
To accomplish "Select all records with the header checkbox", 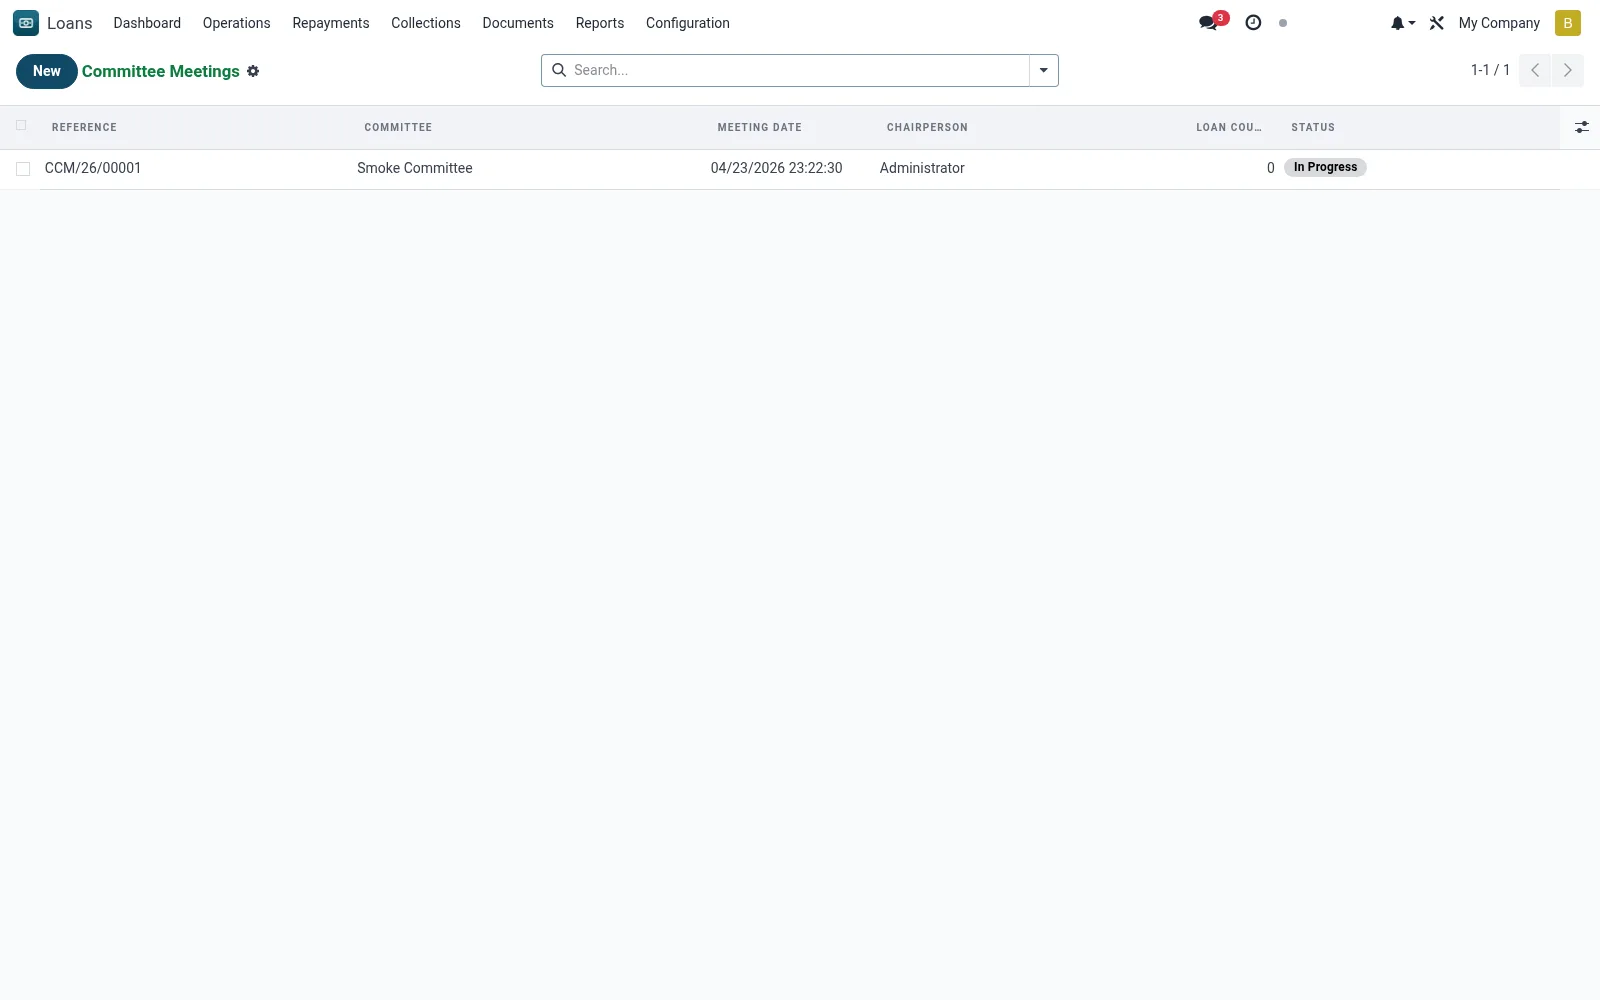I will [x=21, y=126].
